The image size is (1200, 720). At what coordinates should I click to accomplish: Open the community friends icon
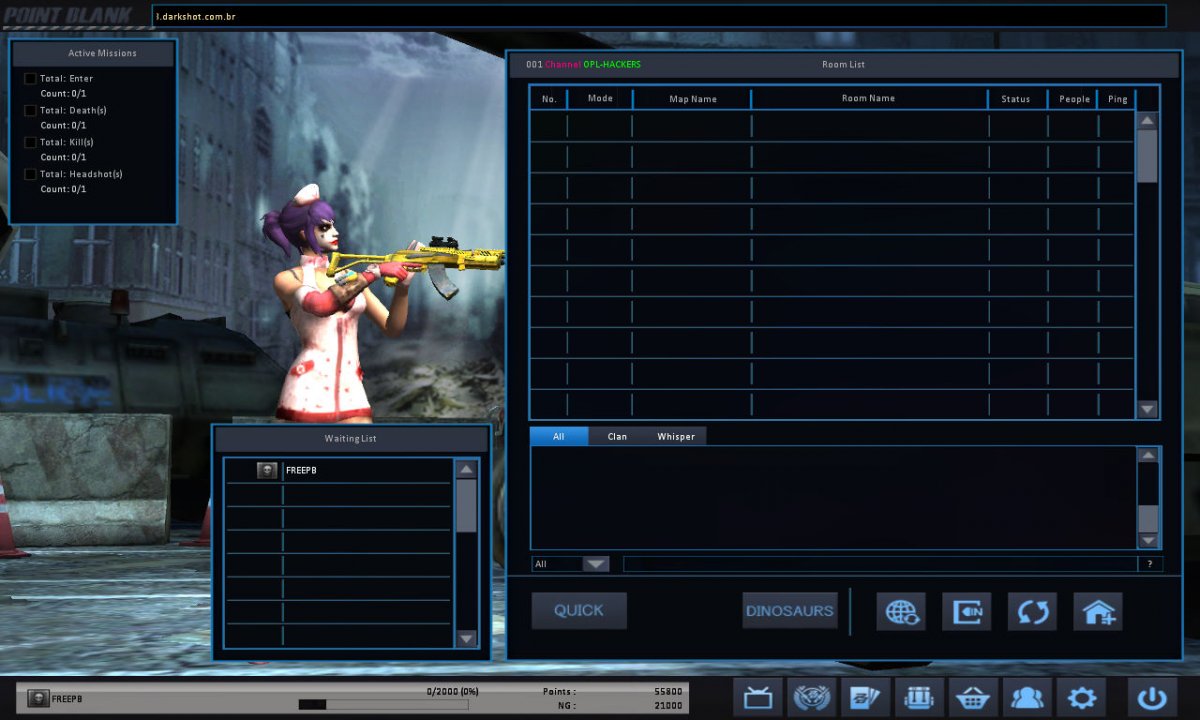click(x=1028, y=696)
